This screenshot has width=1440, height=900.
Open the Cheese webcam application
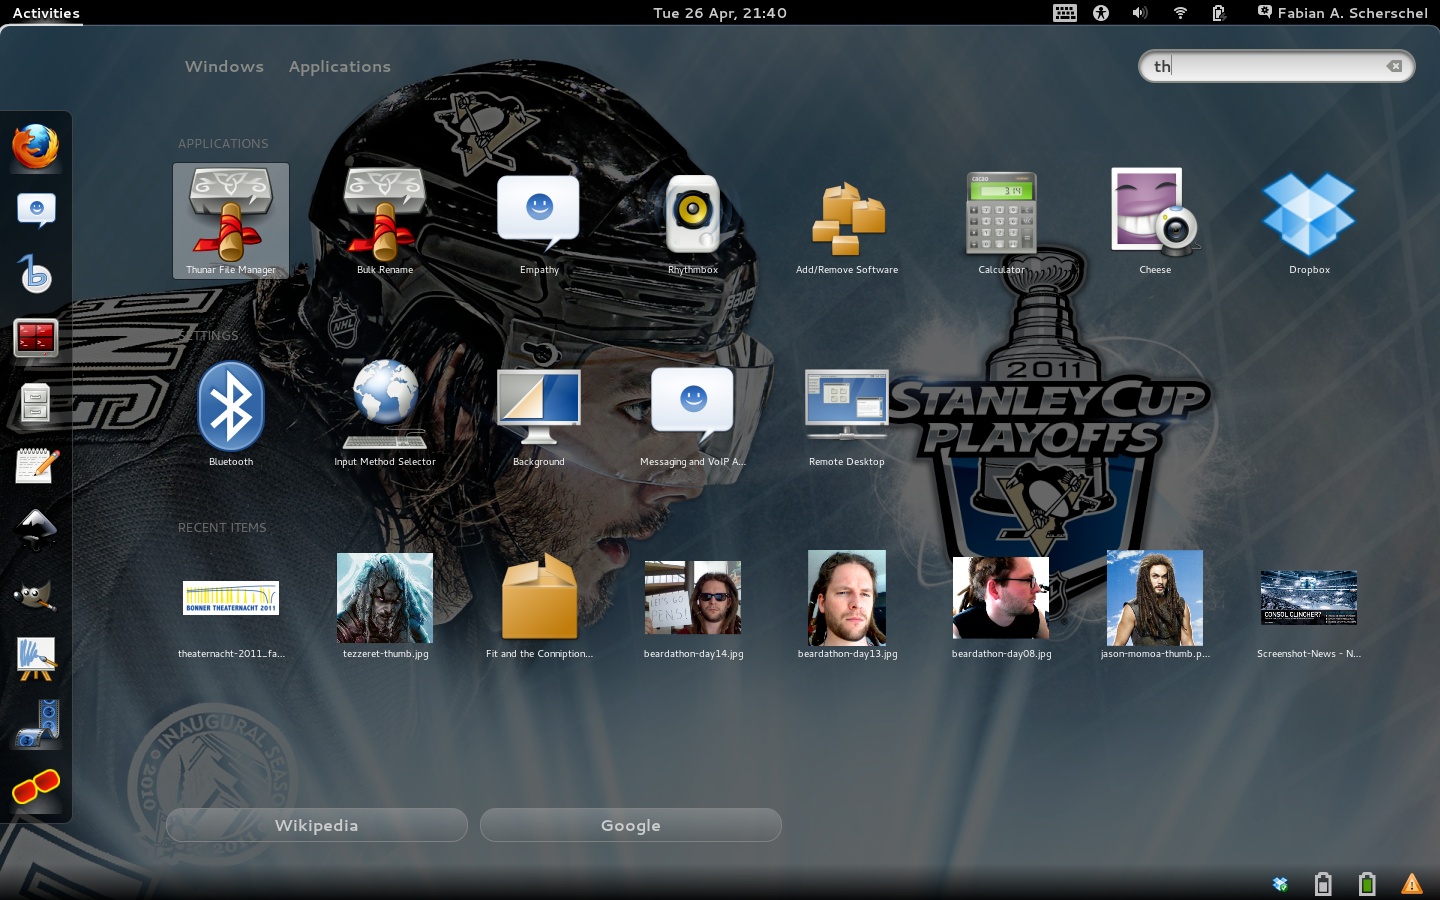pyautogui.click(x=1155, y=213)
